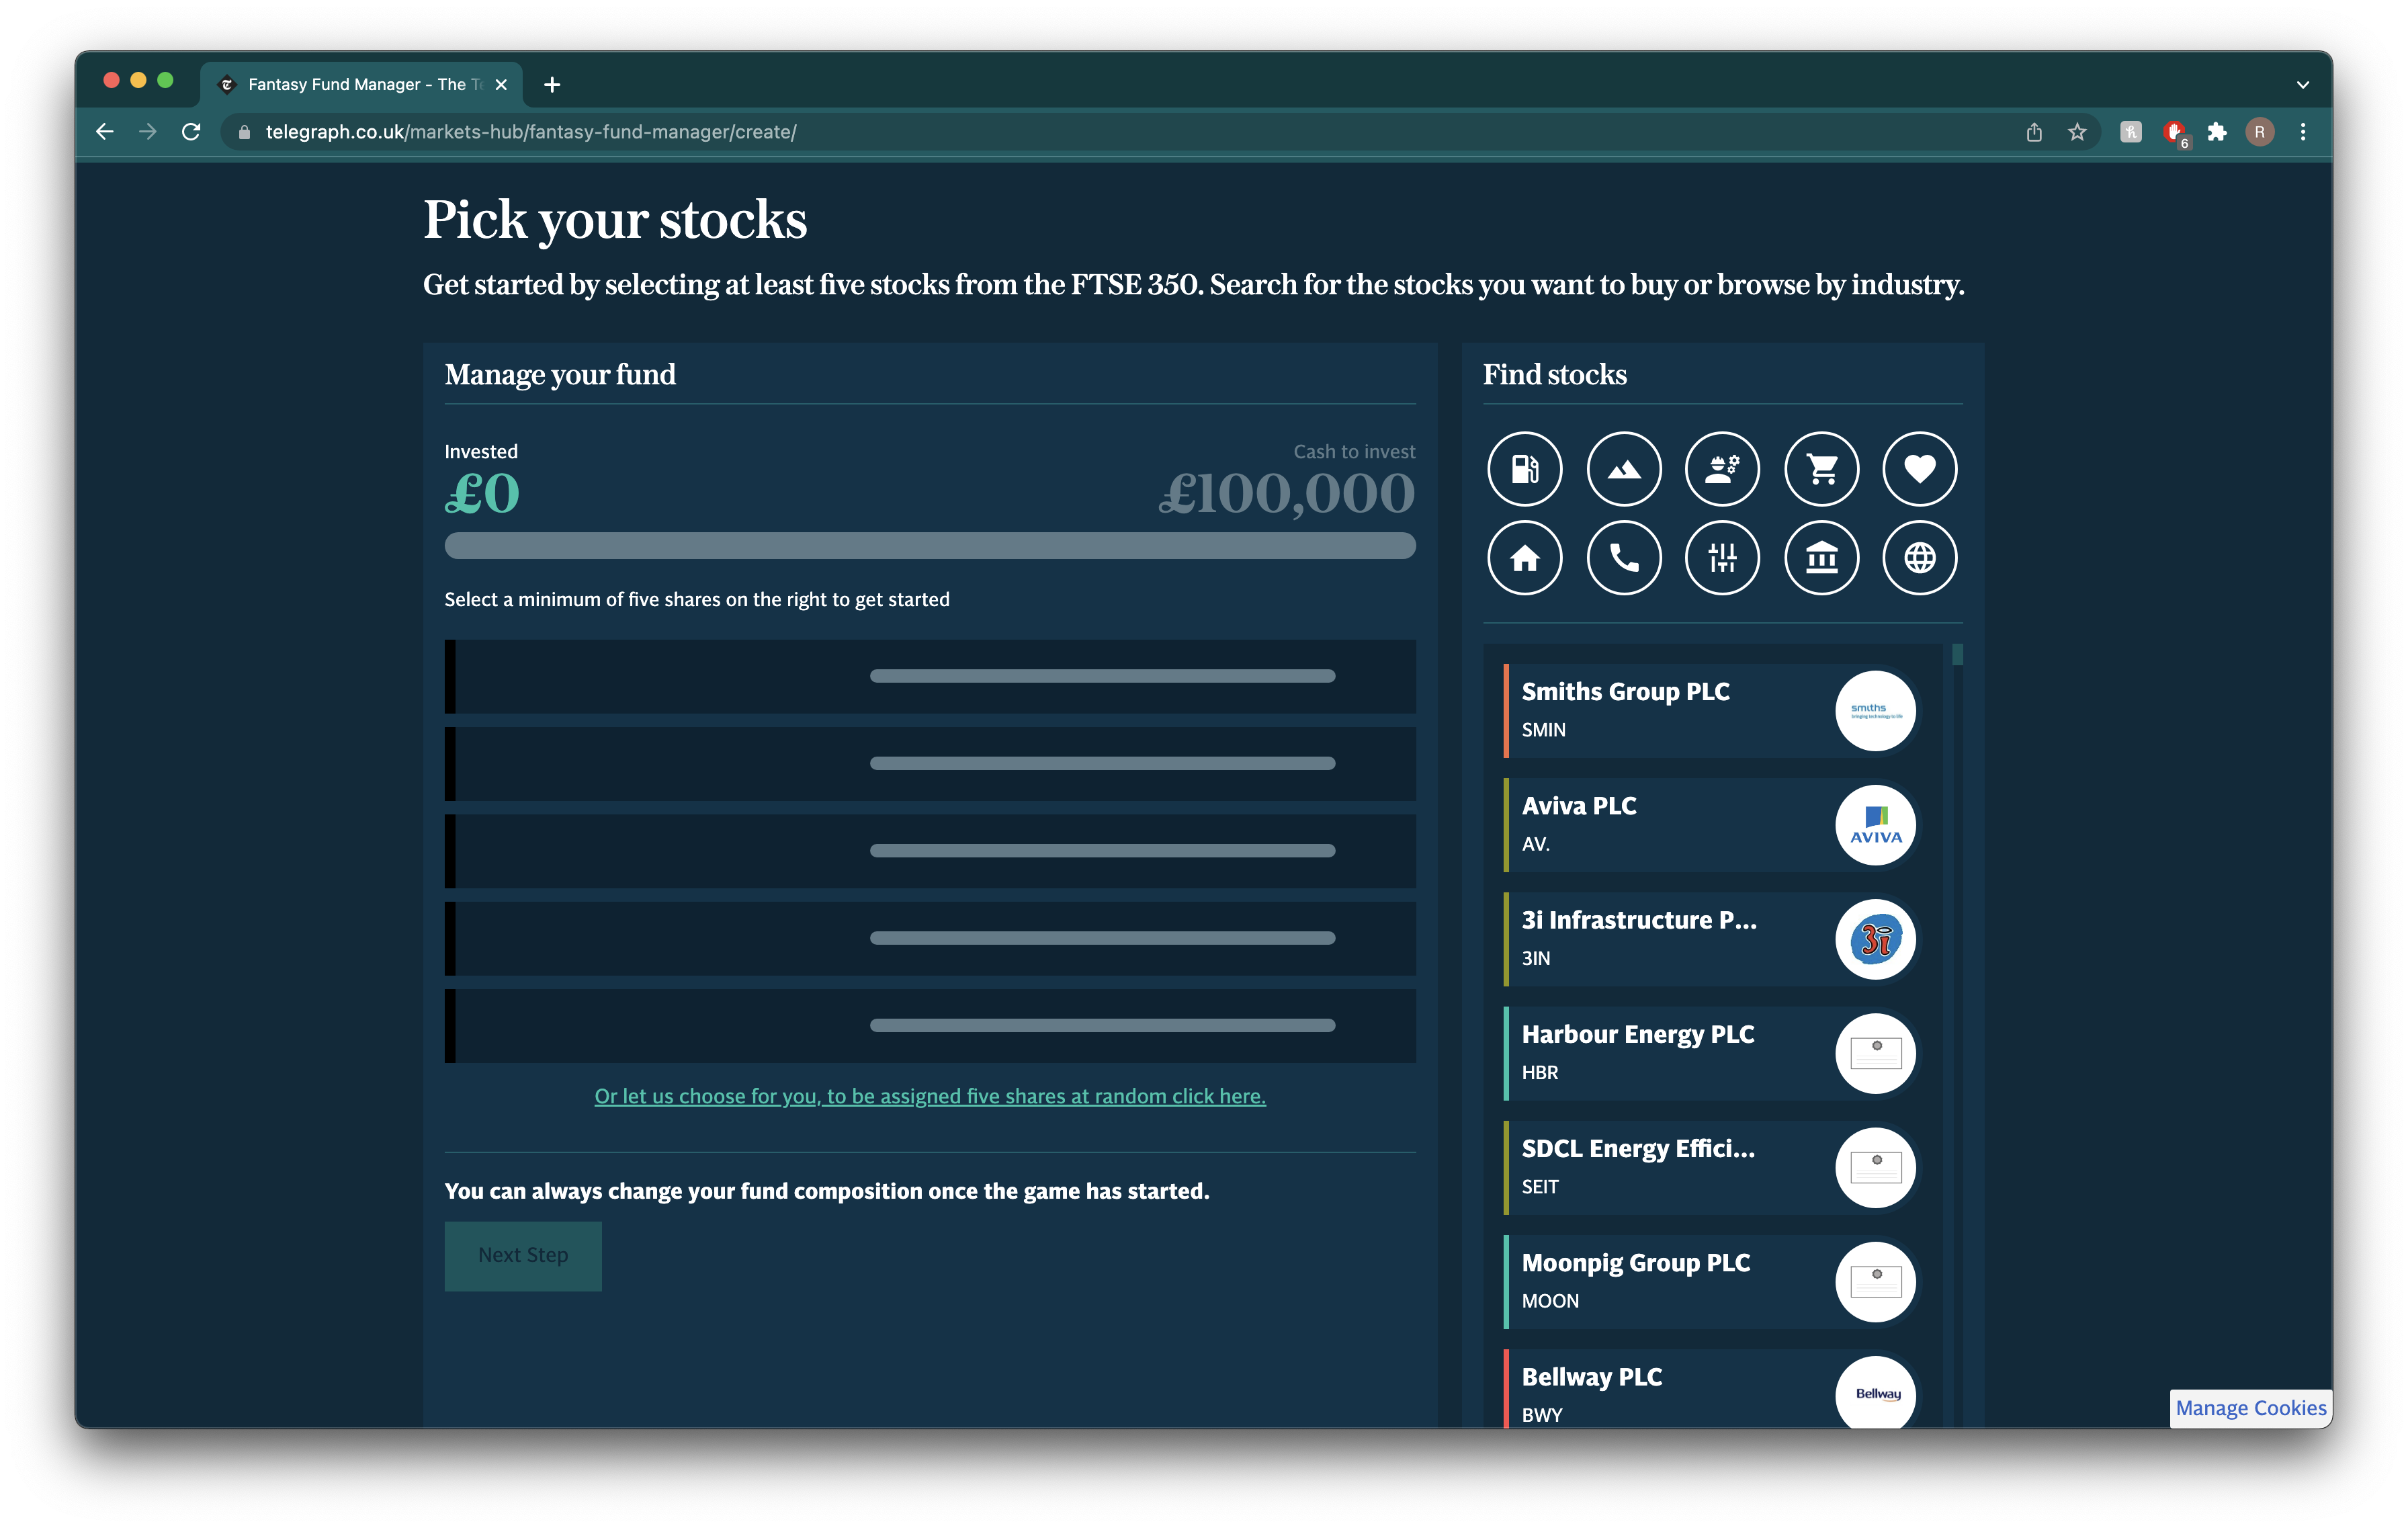
Task: Click the browser forward arrow
Action: point(148,132)
